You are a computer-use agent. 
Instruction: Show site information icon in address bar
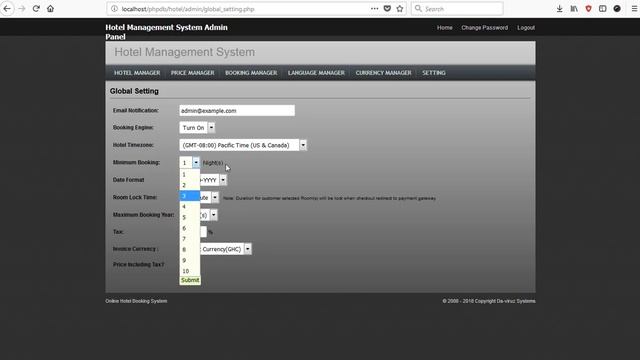click(x=114, y=9)
